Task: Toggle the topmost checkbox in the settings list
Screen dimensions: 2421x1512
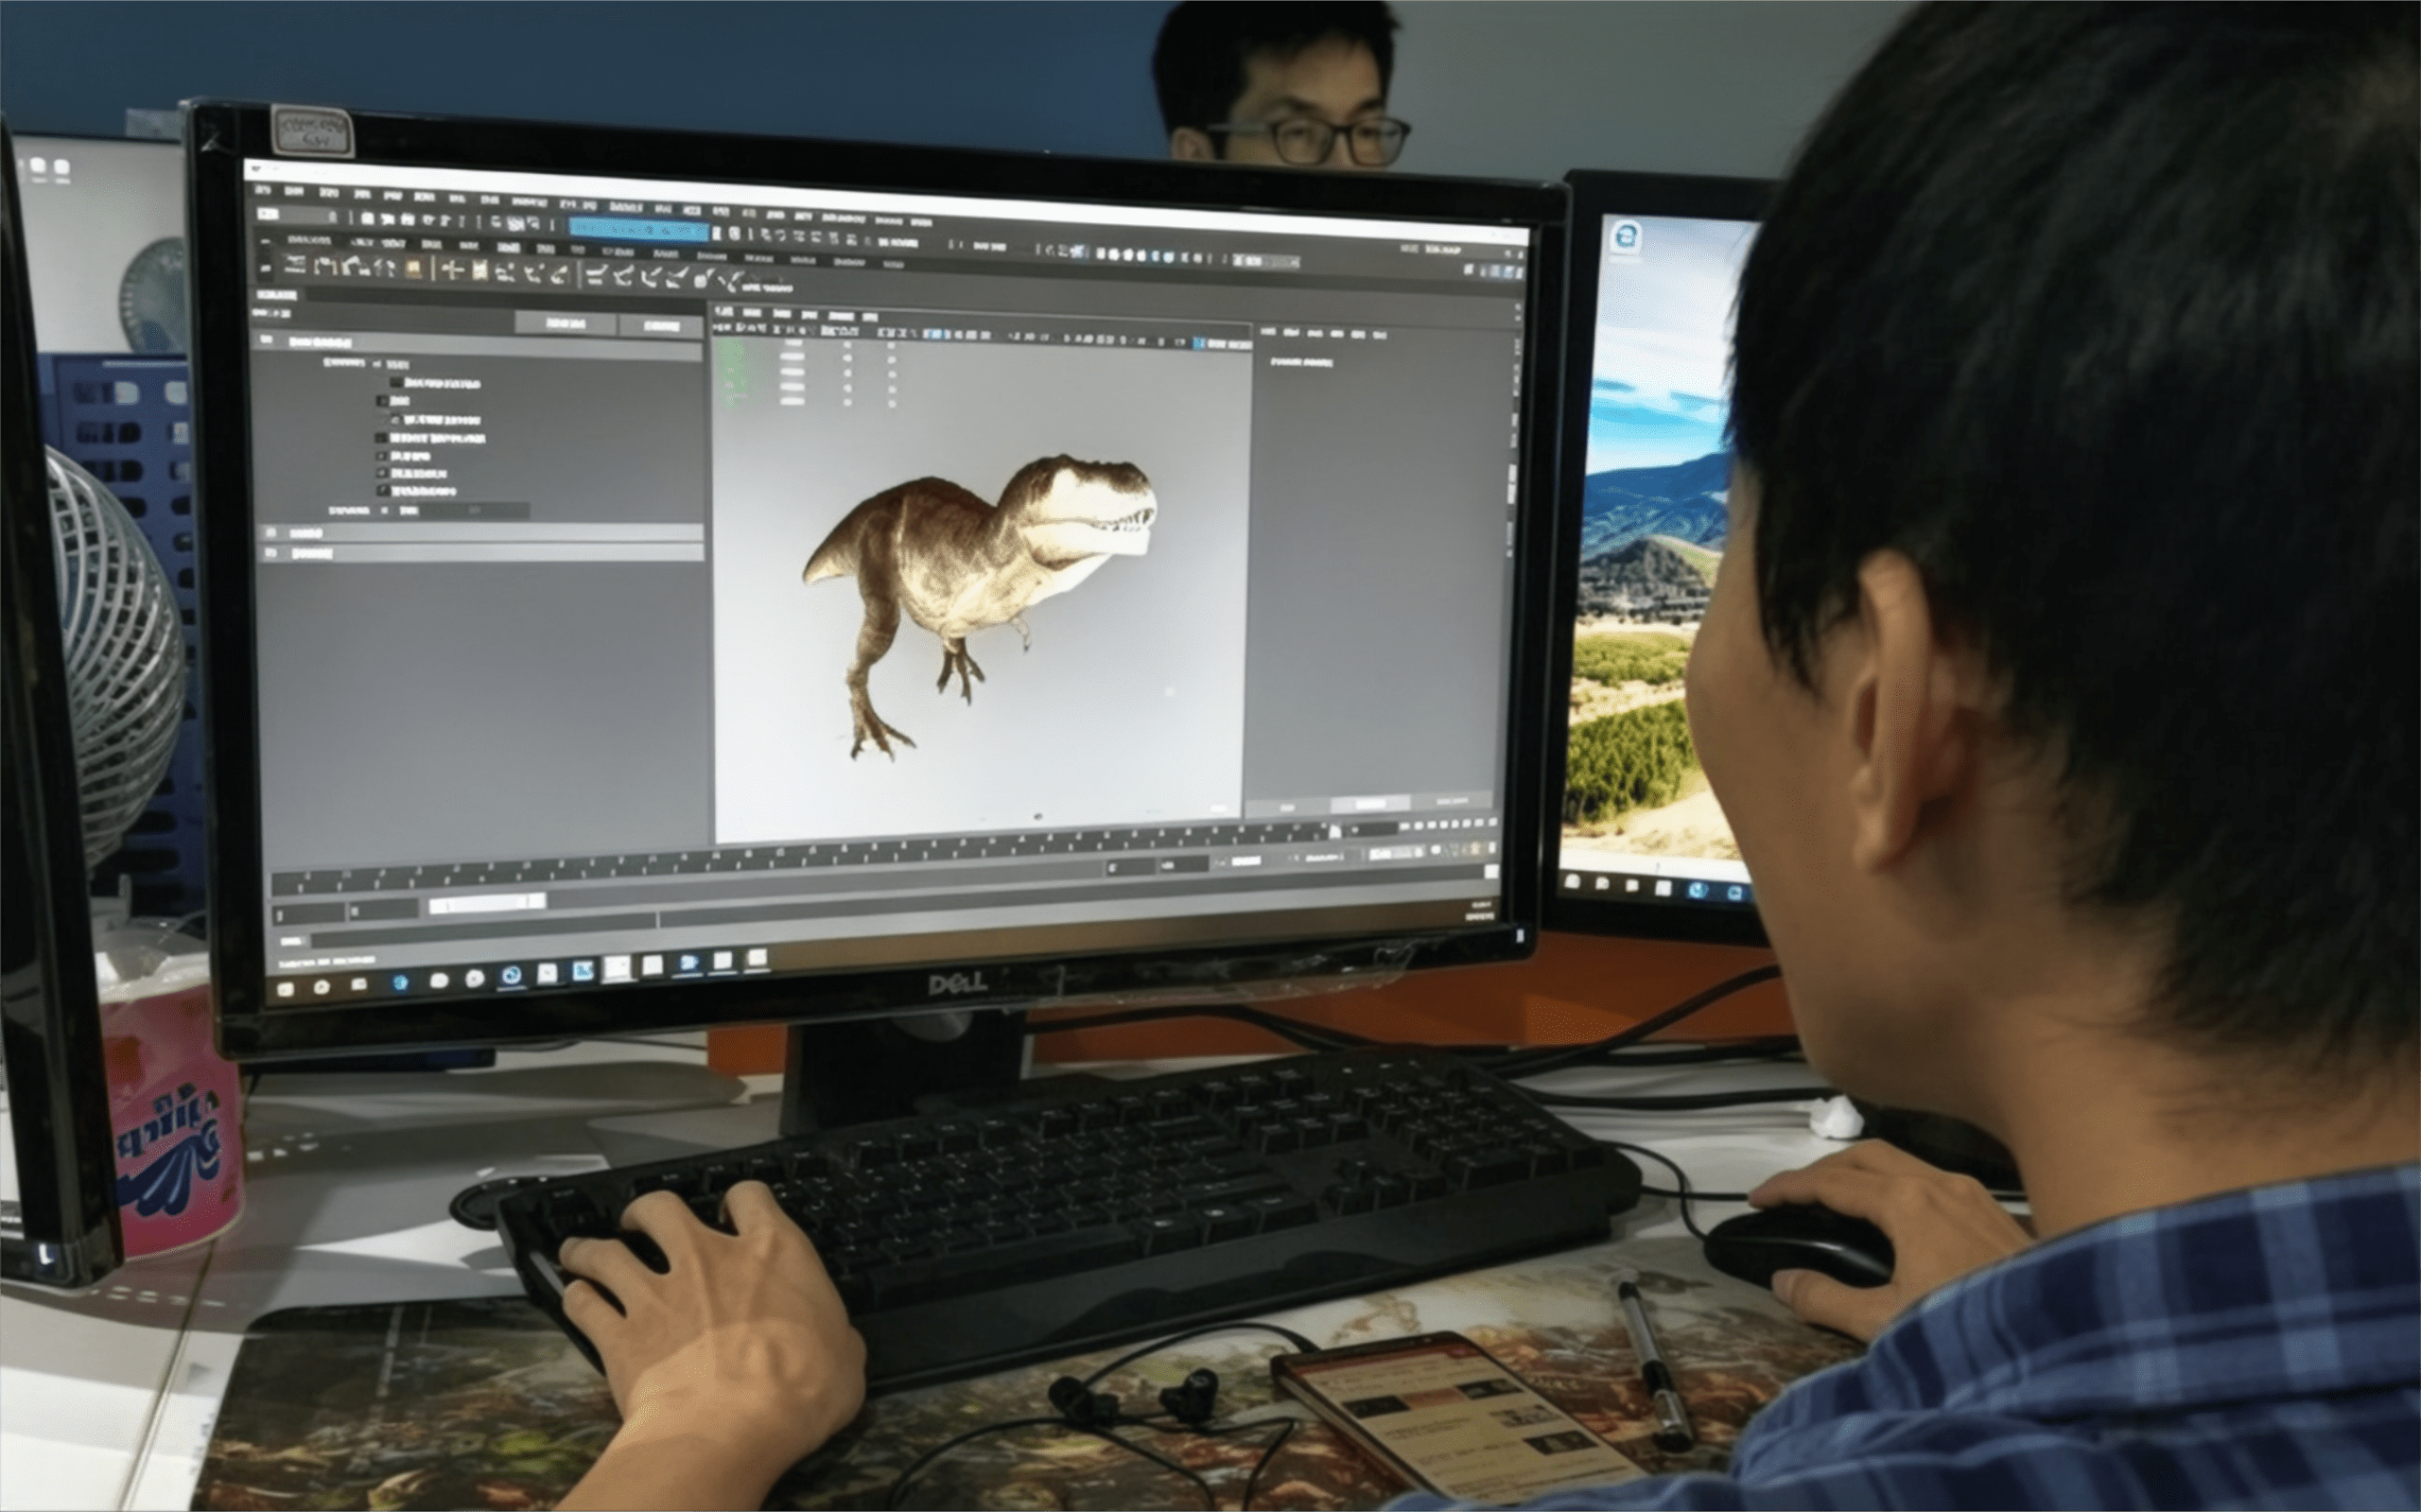Action: tap(397, 383)
